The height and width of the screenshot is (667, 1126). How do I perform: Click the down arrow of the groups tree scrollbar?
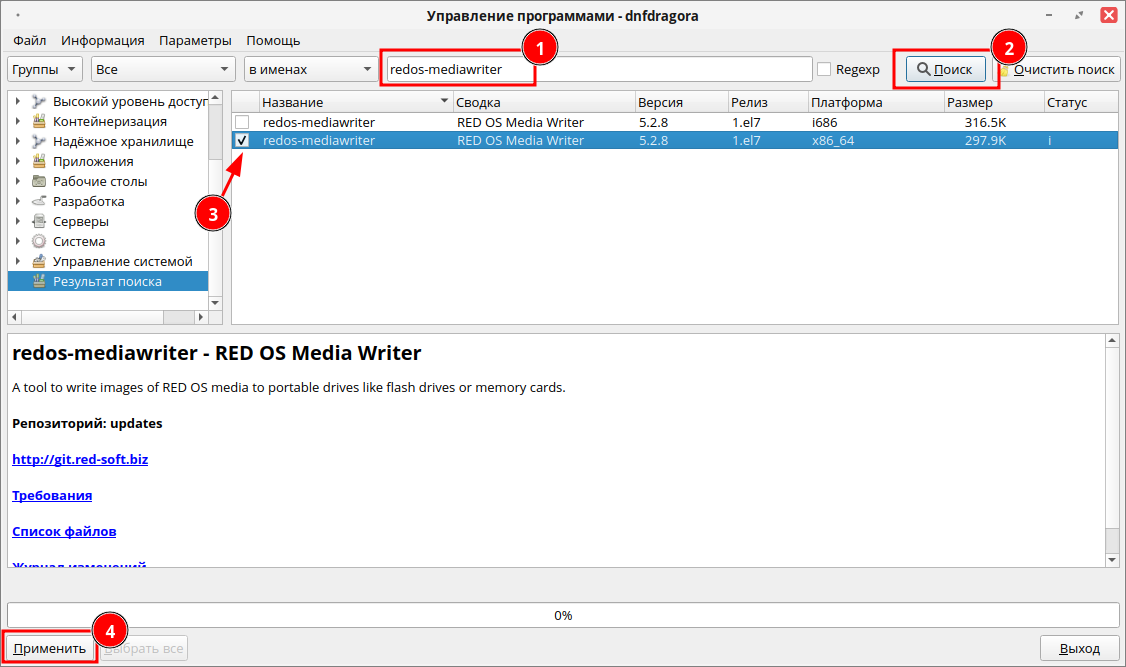215,303
